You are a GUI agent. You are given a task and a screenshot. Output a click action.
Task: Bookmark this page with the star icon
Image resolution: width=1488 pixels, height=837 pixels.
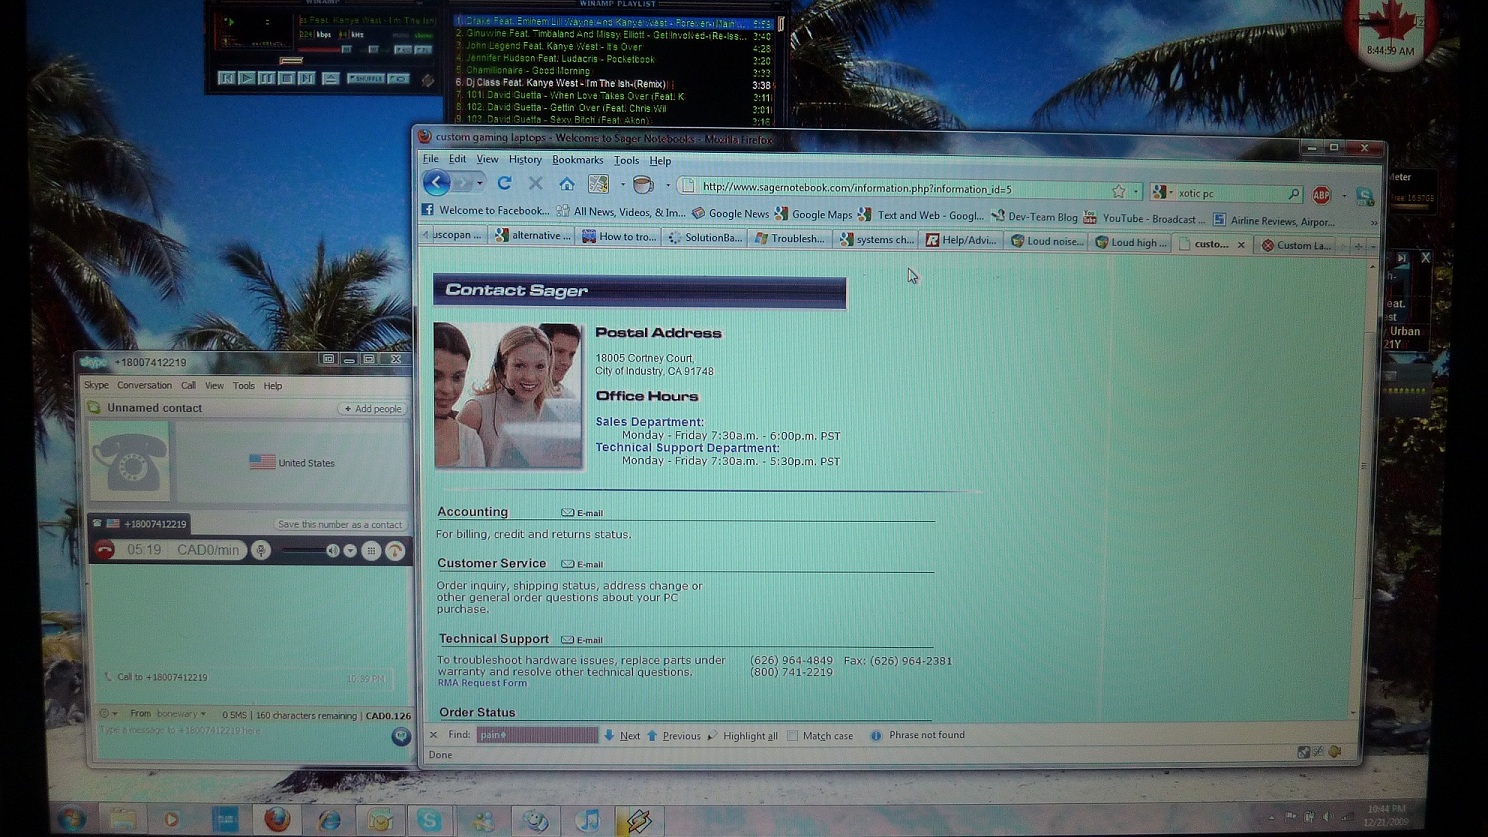point(1118,191)
